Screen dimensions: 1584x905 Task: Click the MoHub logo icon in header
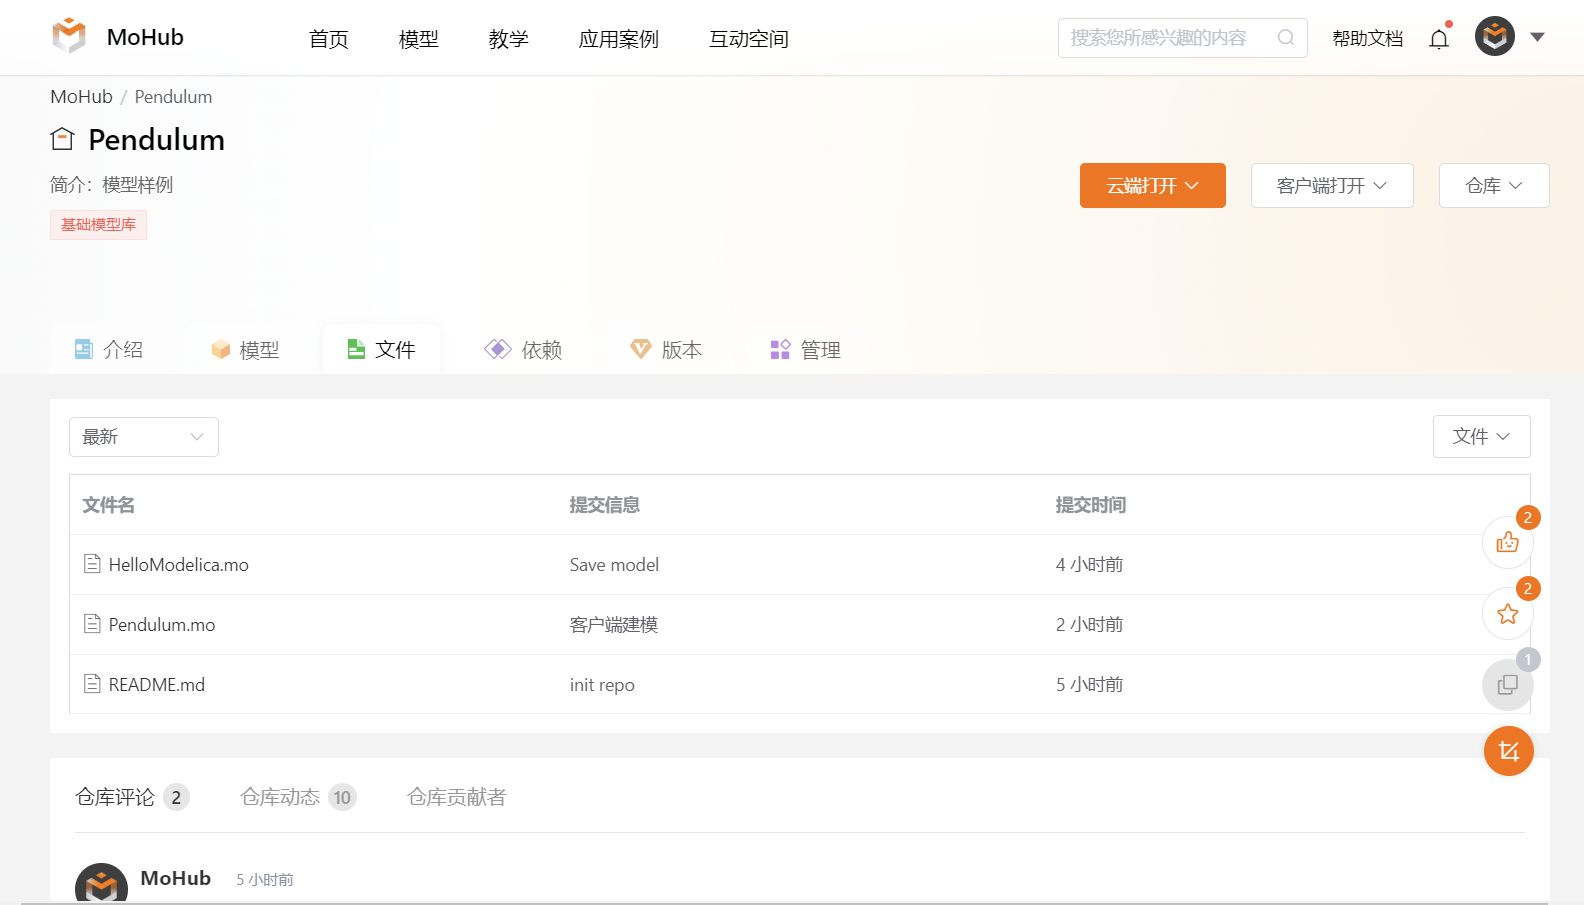tap(69, 36)
